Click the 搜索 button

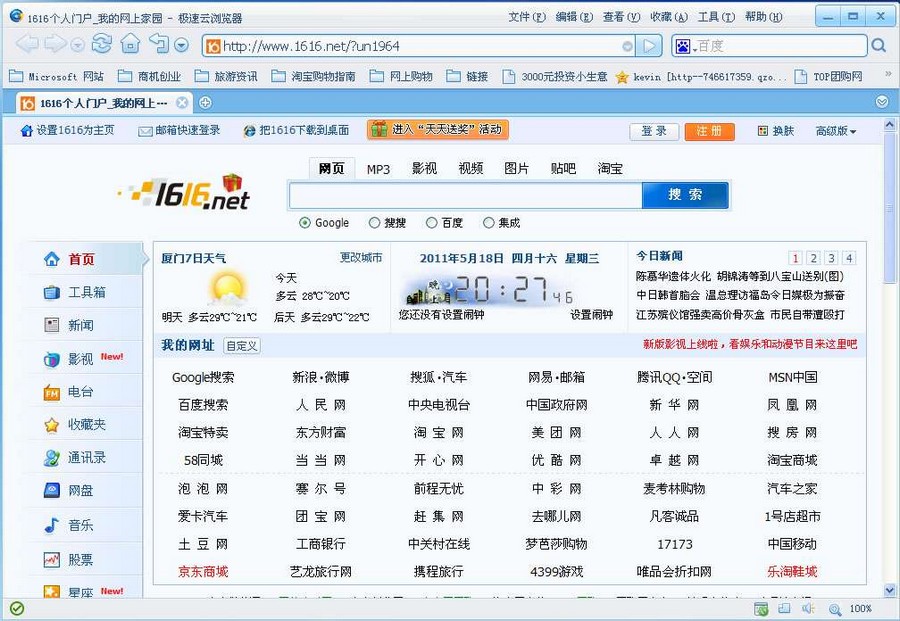click(685, 195)
